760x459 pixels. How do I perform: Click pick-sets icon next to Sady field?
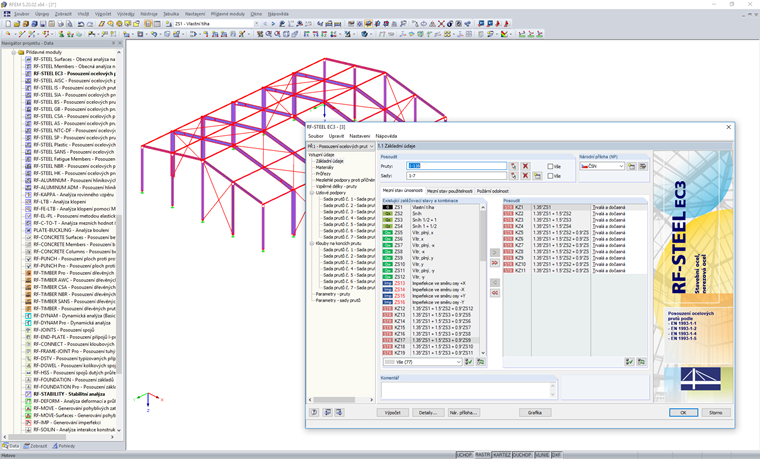pos(514,176)
